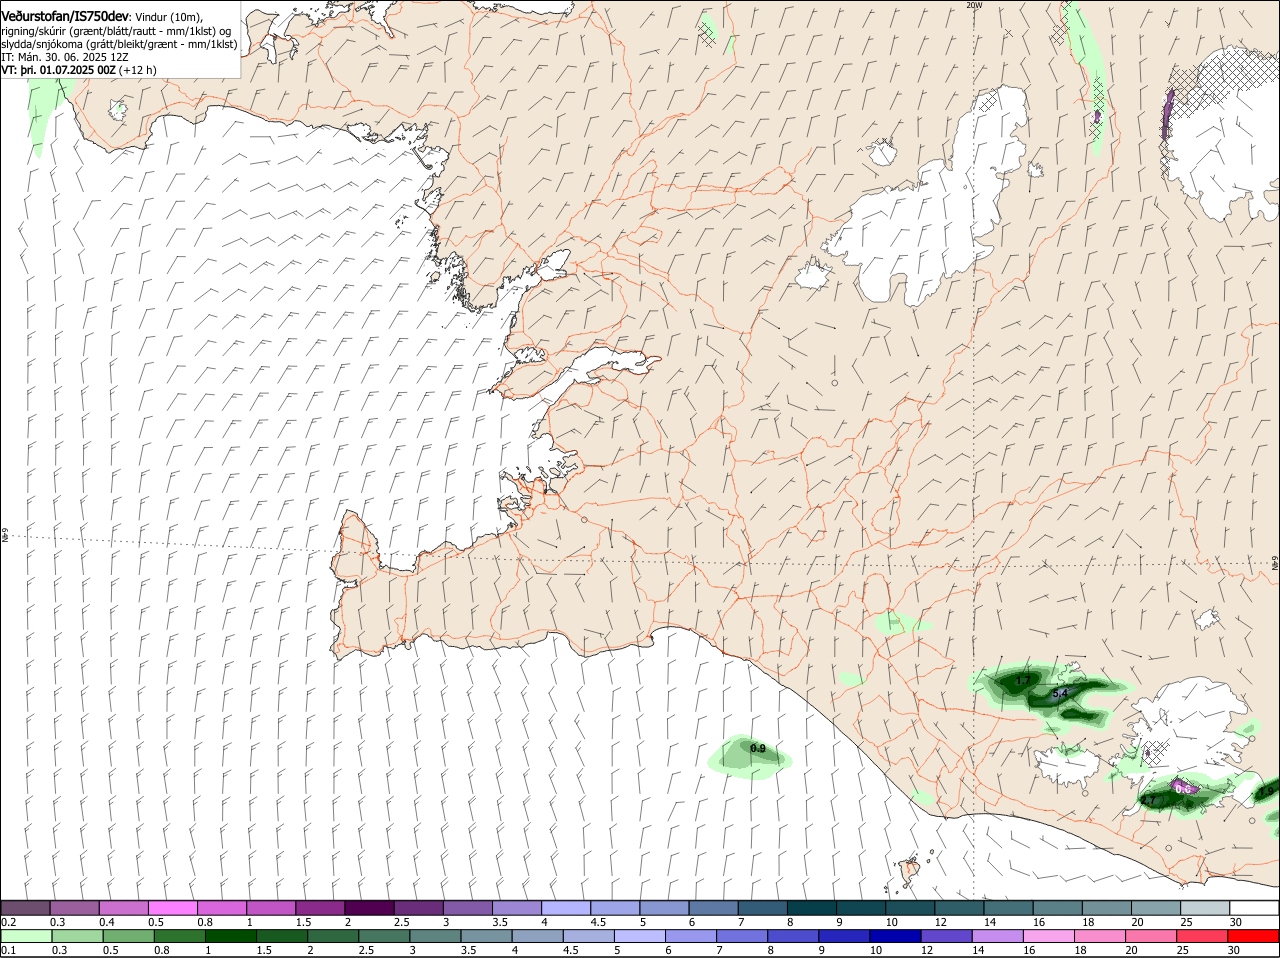Click the 5.4 precipitation value on map
The image size is (1280, 958).
[1061, 693]
